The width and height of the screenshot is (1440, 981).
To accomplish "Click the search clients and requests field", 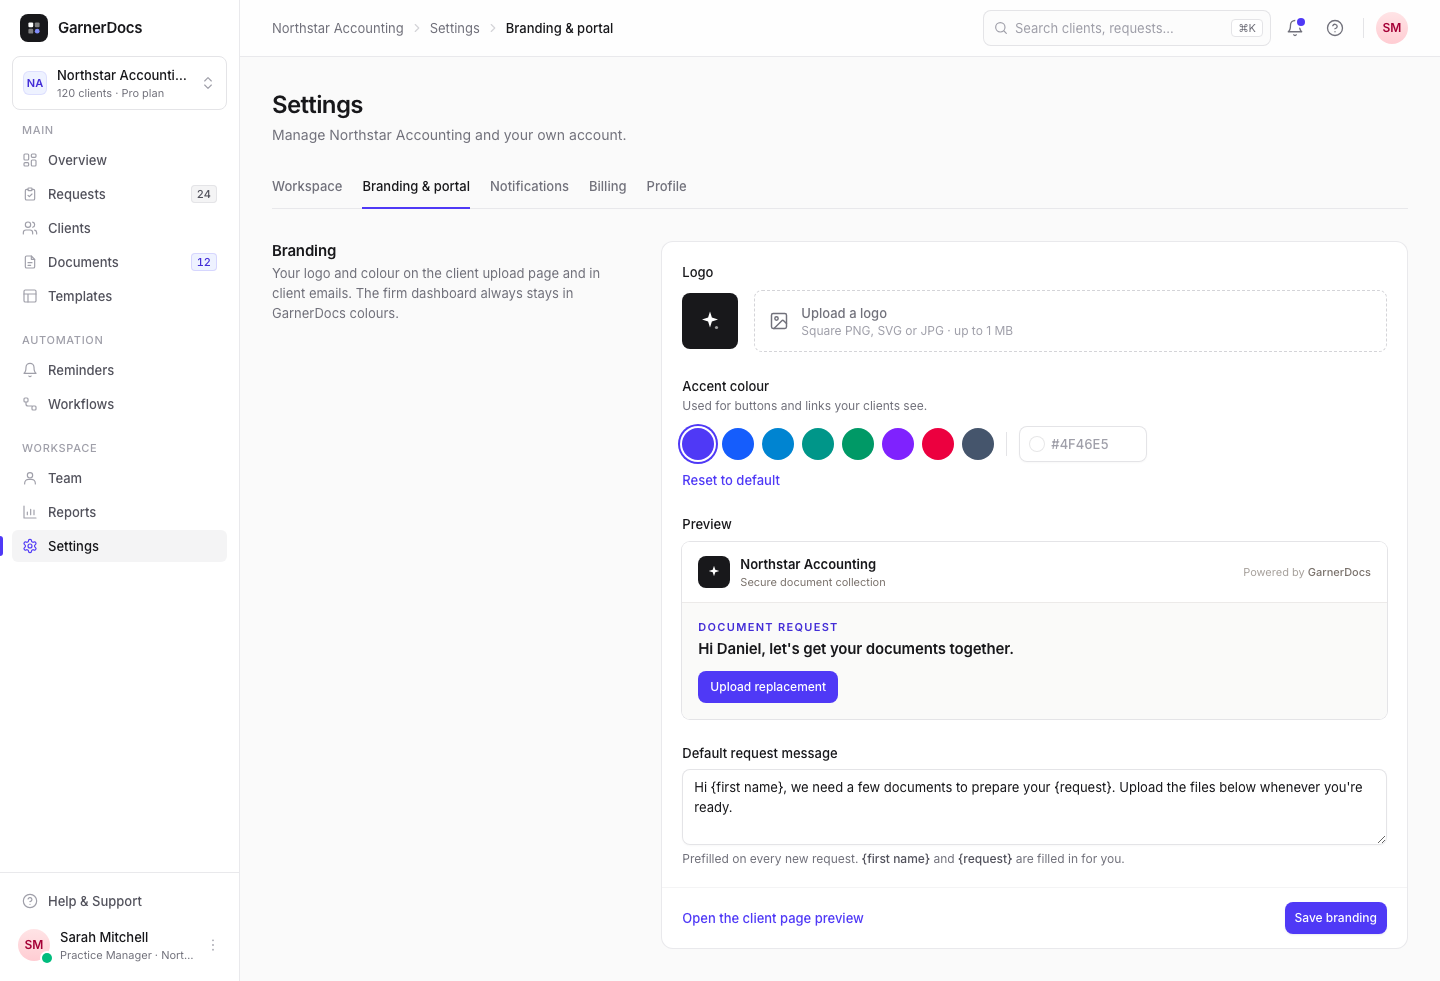I will [1127, 28].
